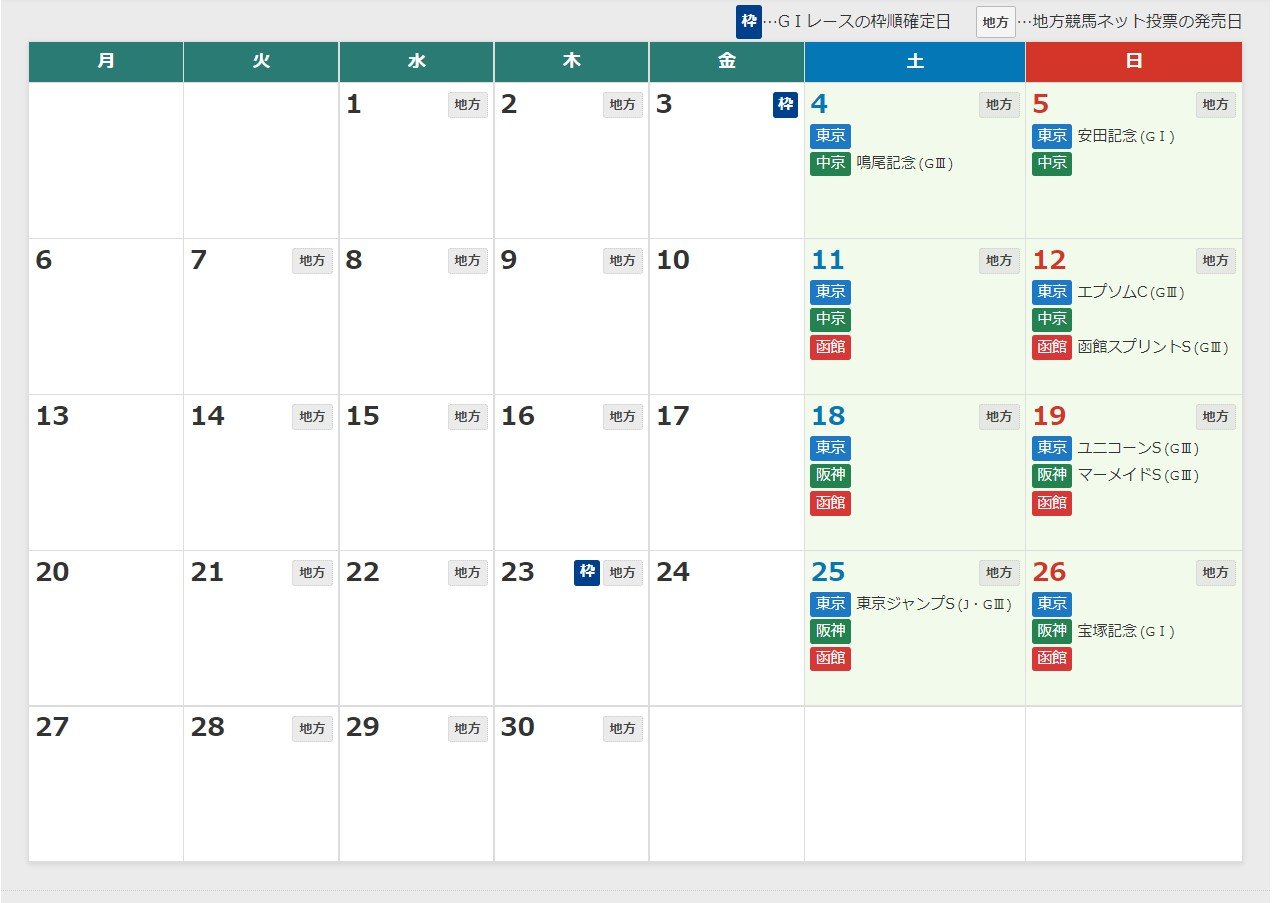
Task: Click the 地方 badge on day 21
Action: (x=313, y=573)
